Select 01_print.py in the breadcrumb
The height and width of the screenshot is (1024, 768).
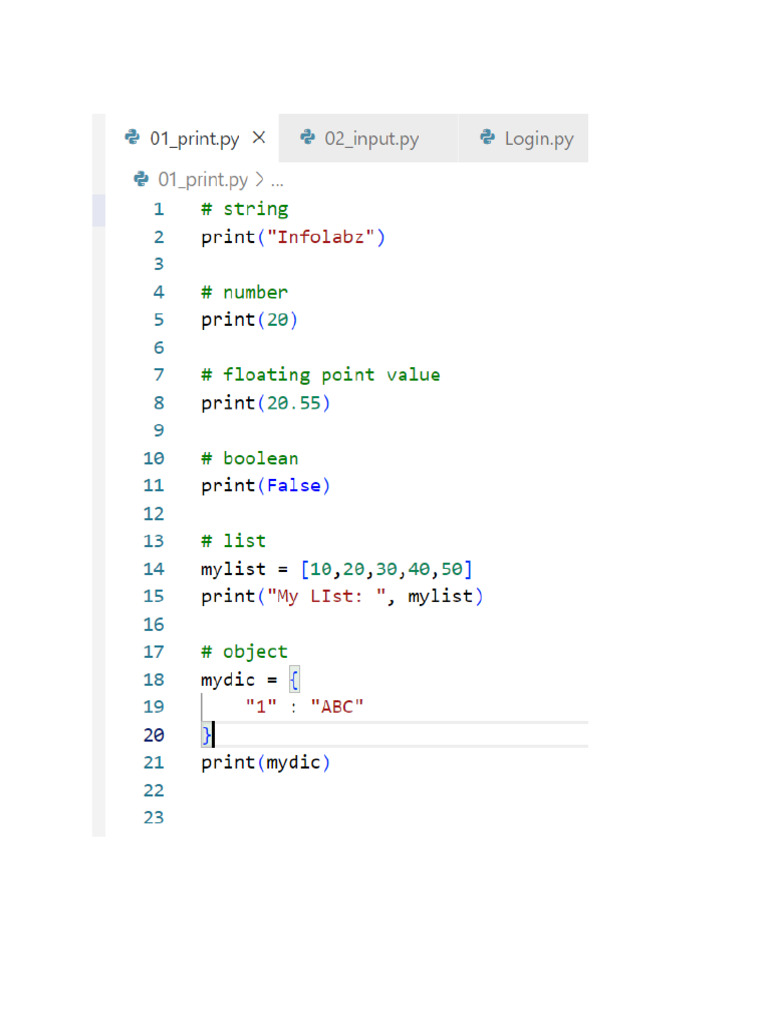coord(203,180)
